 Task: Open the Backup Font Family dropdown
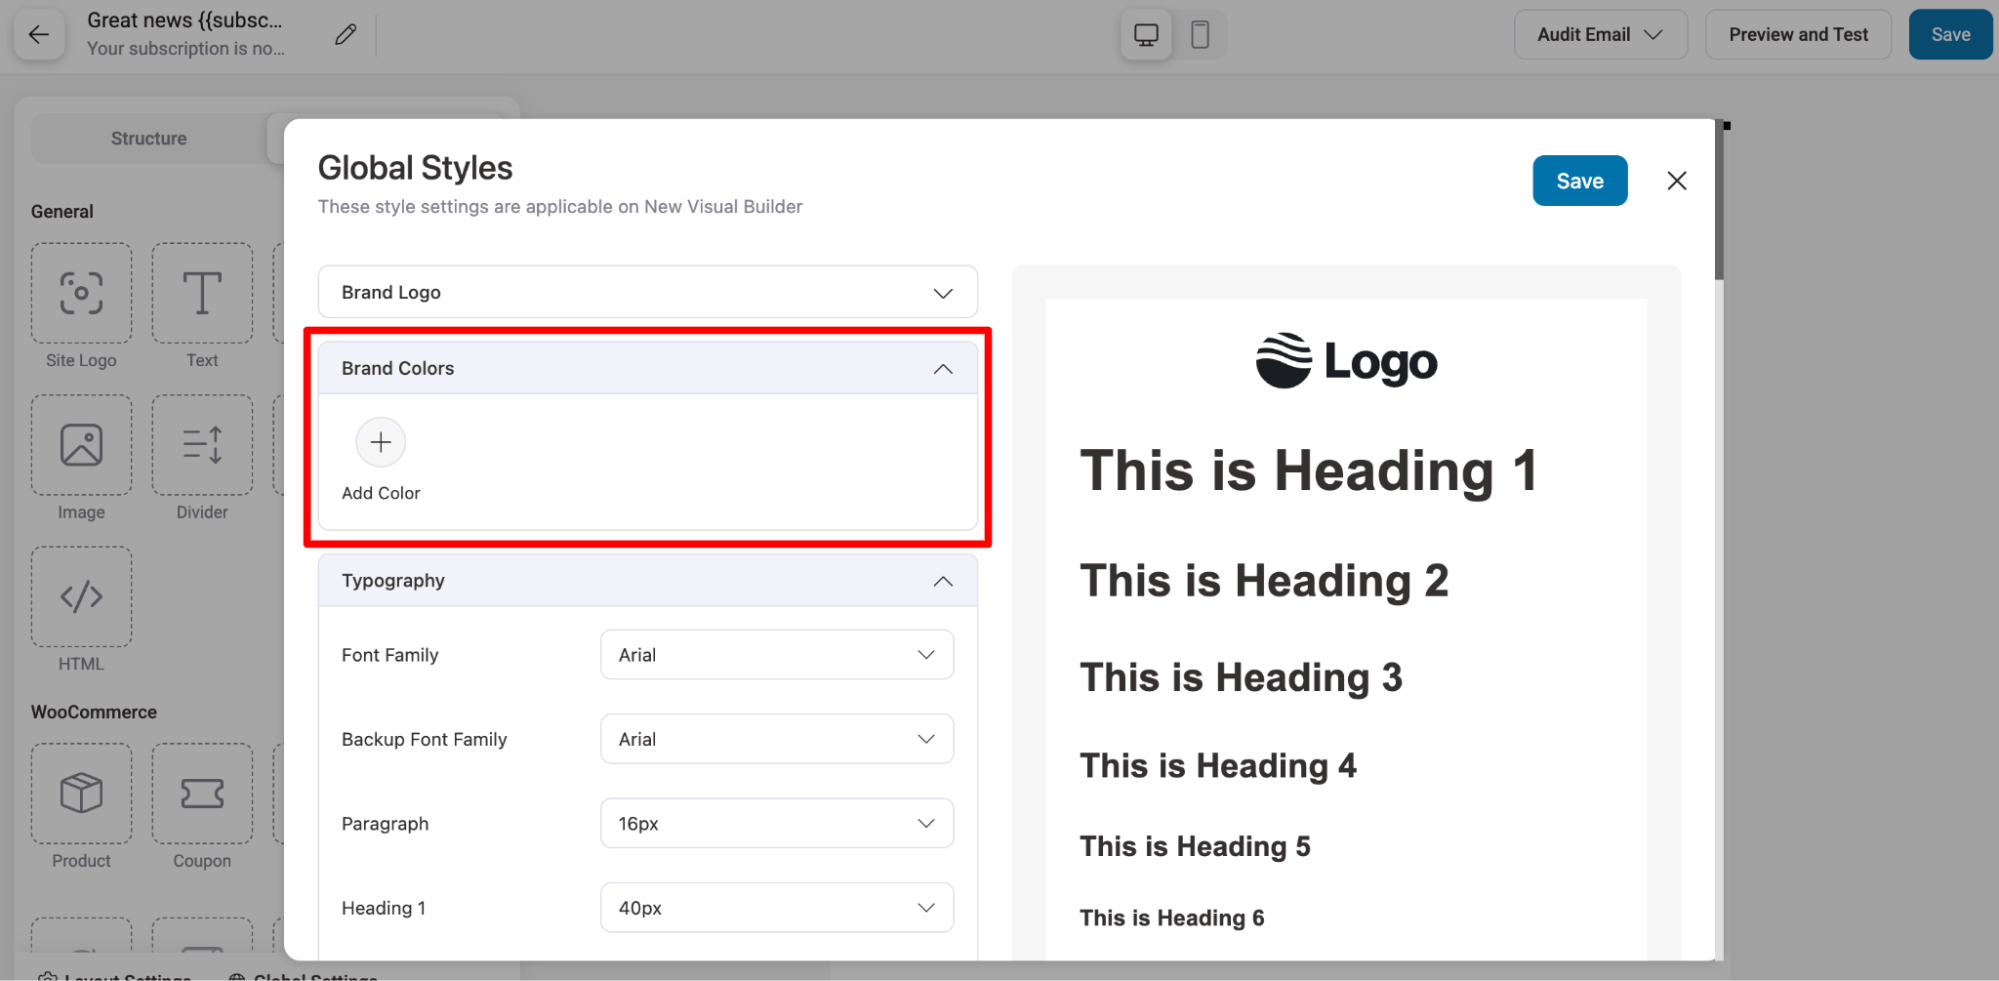click(776, 739)
